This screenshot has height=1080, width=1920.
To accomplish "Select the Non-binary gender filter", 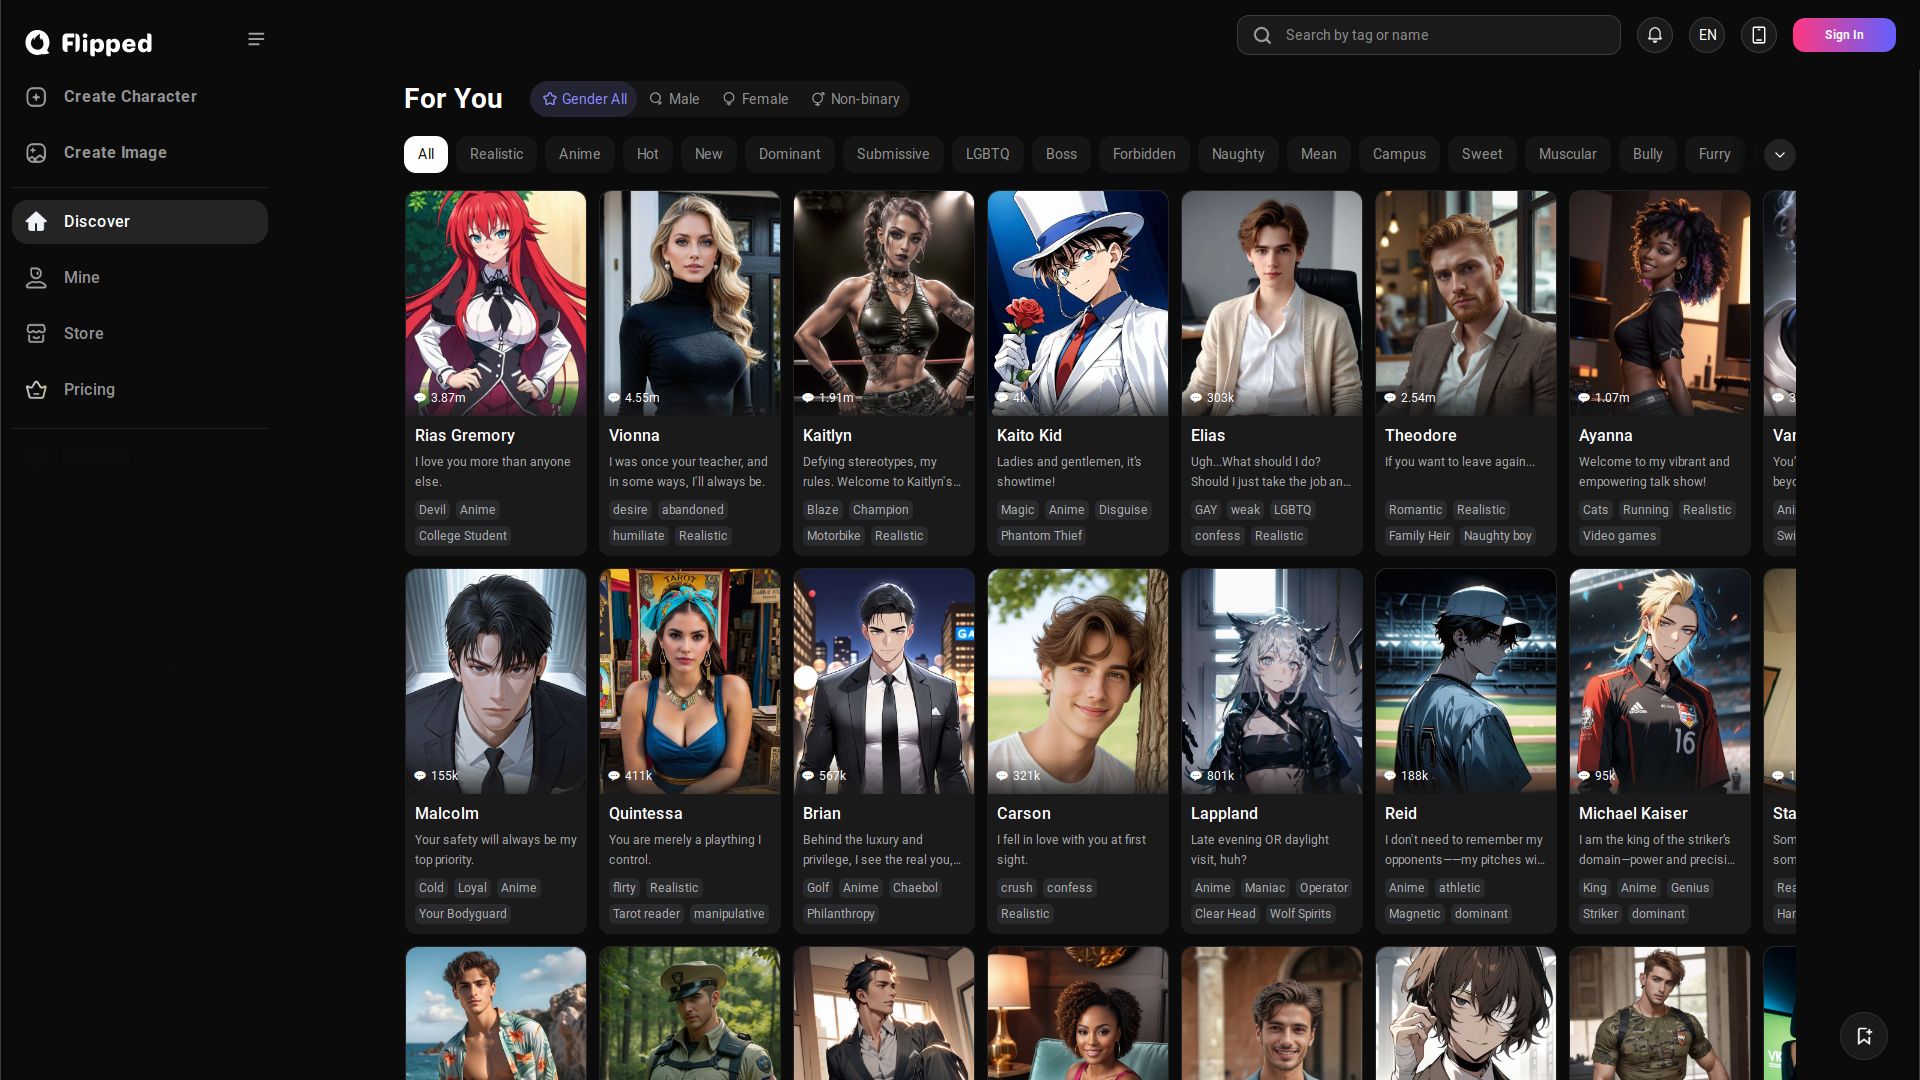I will 855,99.
